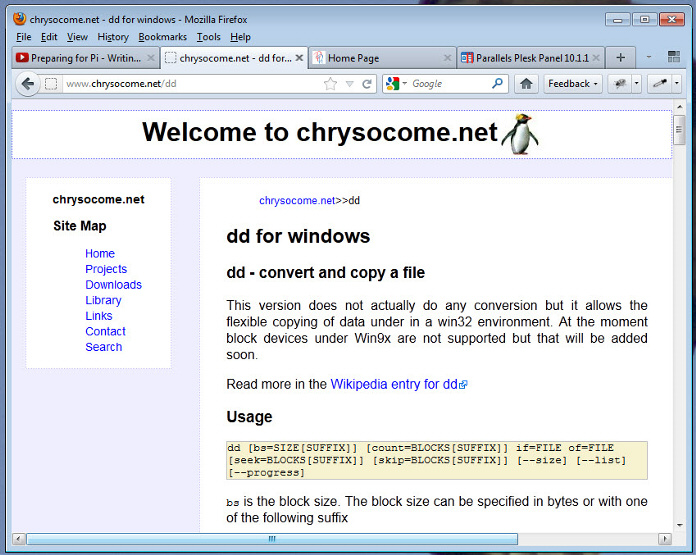Open a new tab with plus button
696x555 pixels.
coord(620,58)
